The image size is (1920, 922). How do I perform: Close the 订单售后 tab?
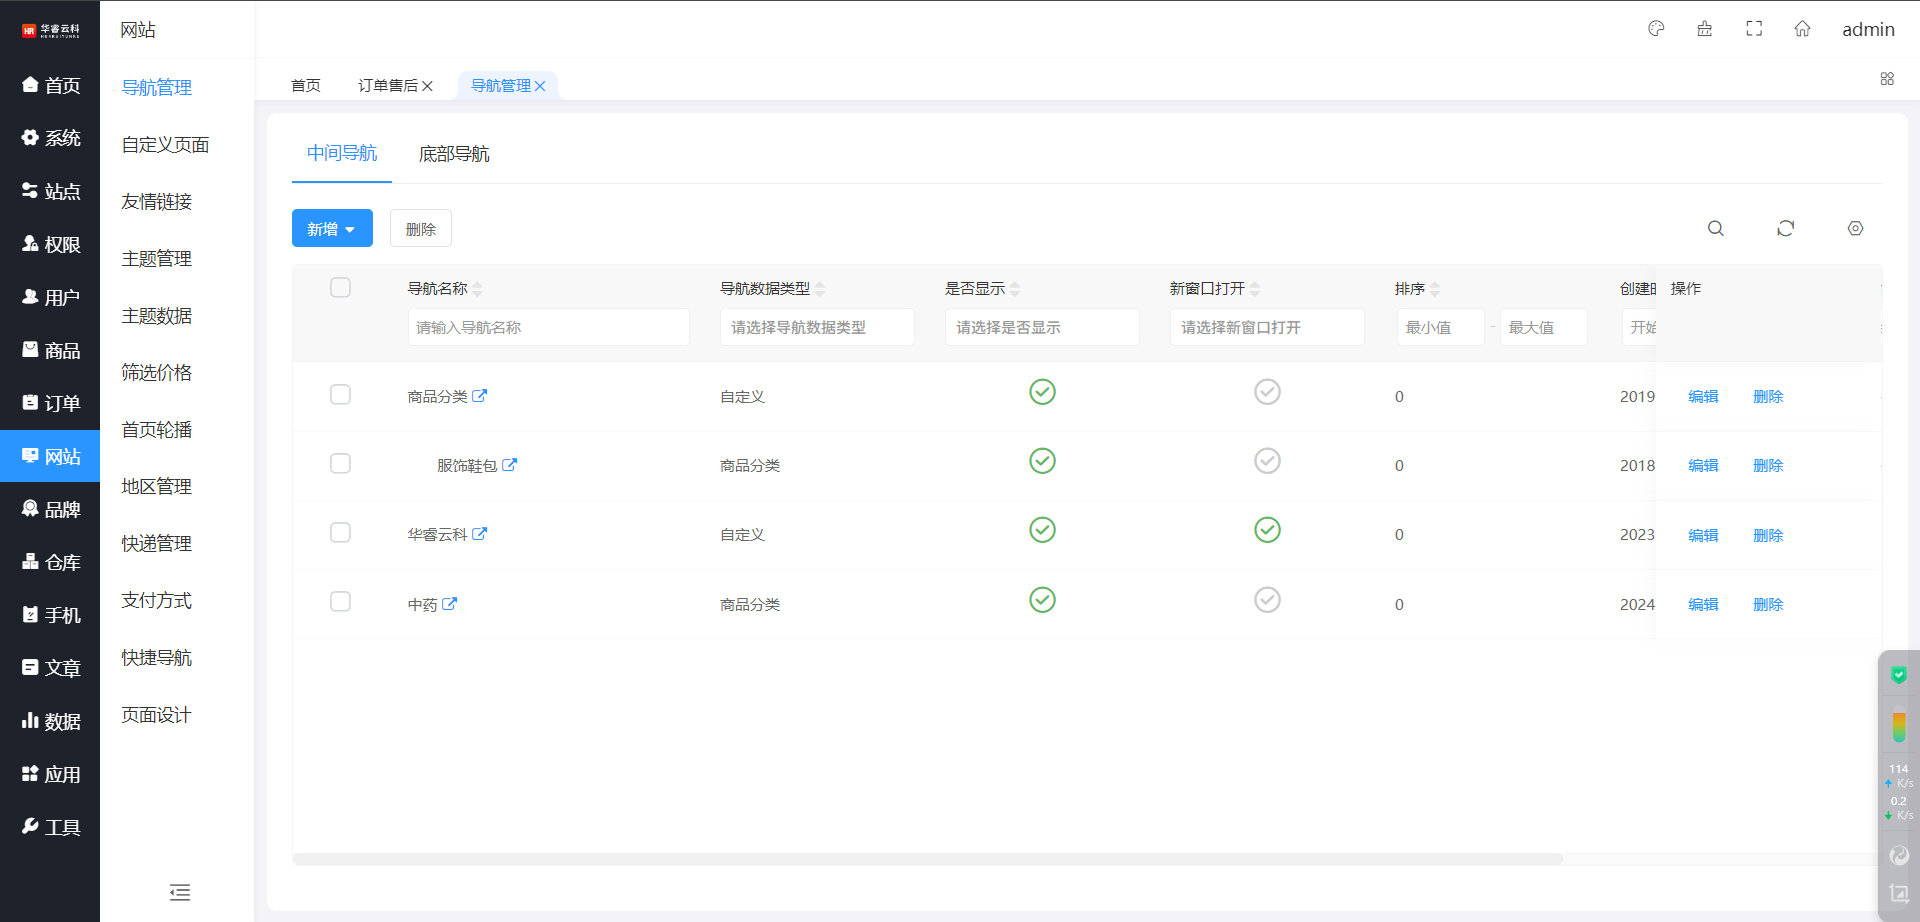(x=427, y=86)
